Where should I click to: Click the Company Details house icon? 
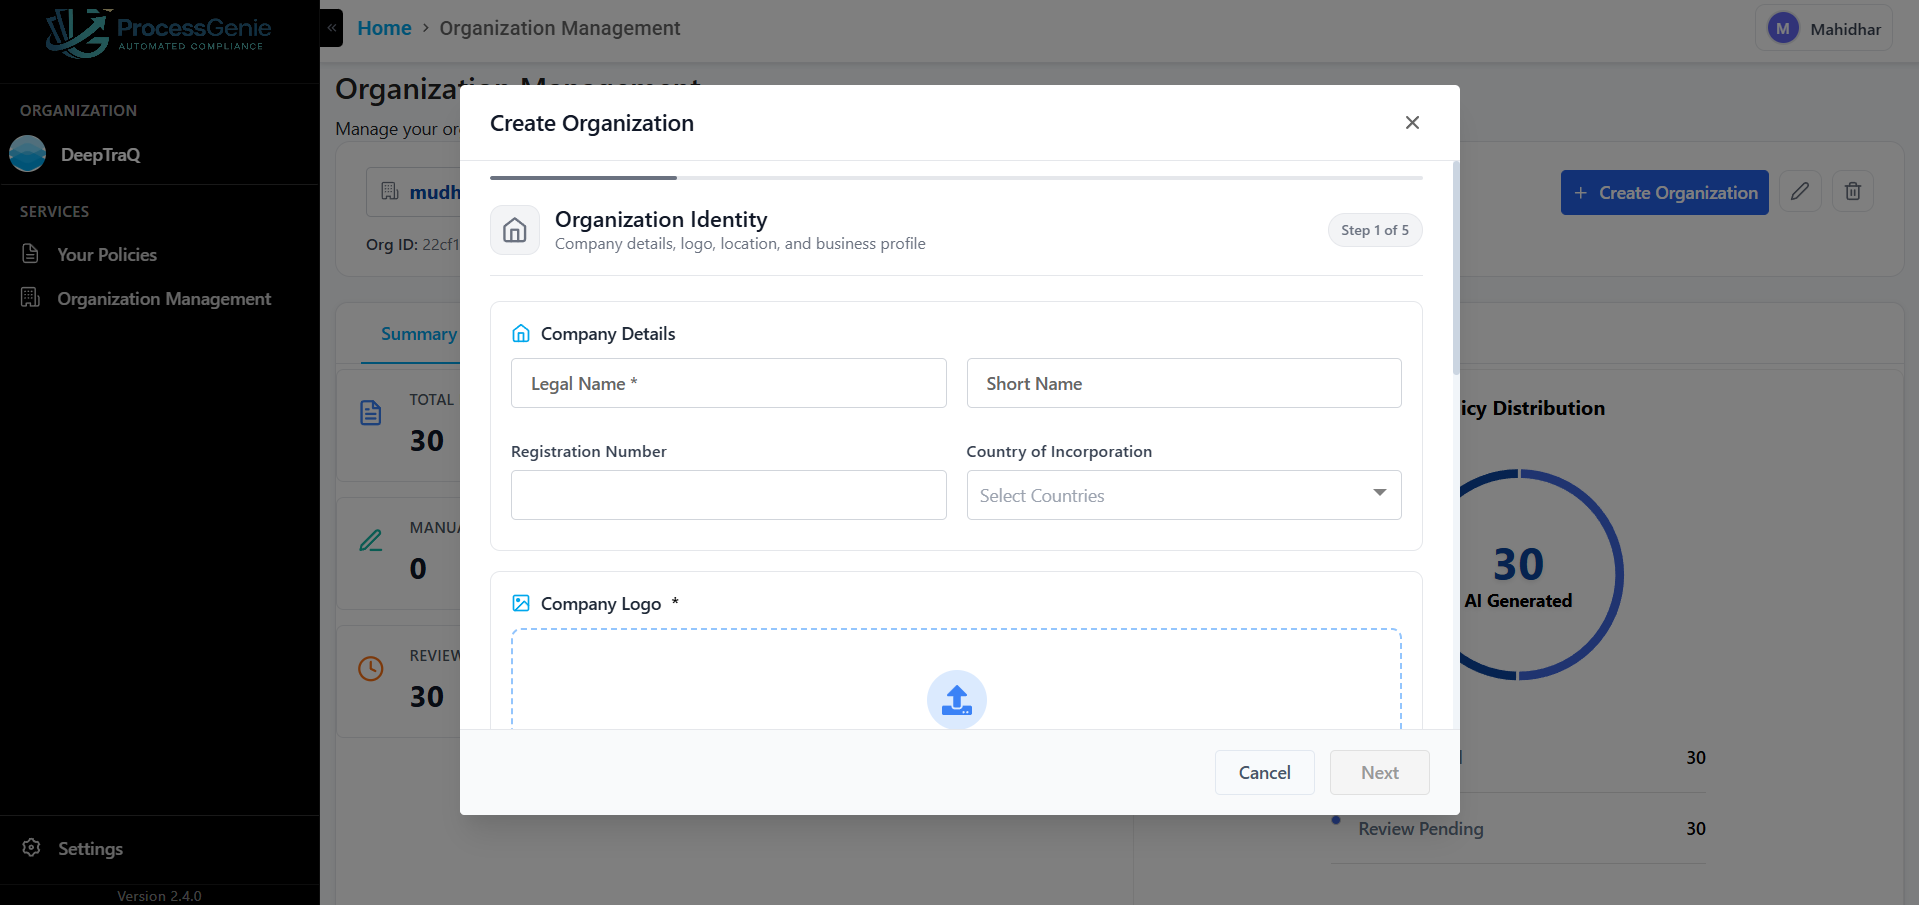tap(521, 334)
